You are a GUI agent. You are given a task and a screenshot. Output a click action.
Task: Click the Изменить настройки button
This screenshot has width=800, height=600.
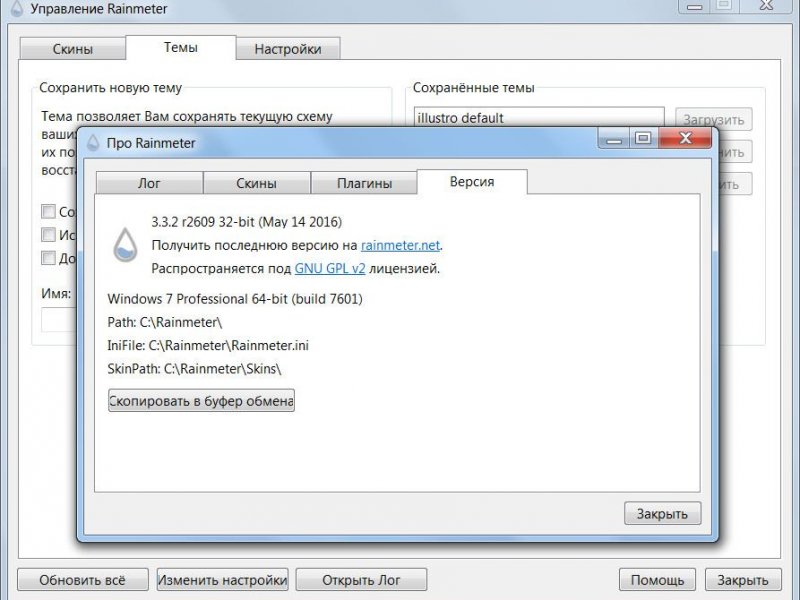tap(222, 580)
